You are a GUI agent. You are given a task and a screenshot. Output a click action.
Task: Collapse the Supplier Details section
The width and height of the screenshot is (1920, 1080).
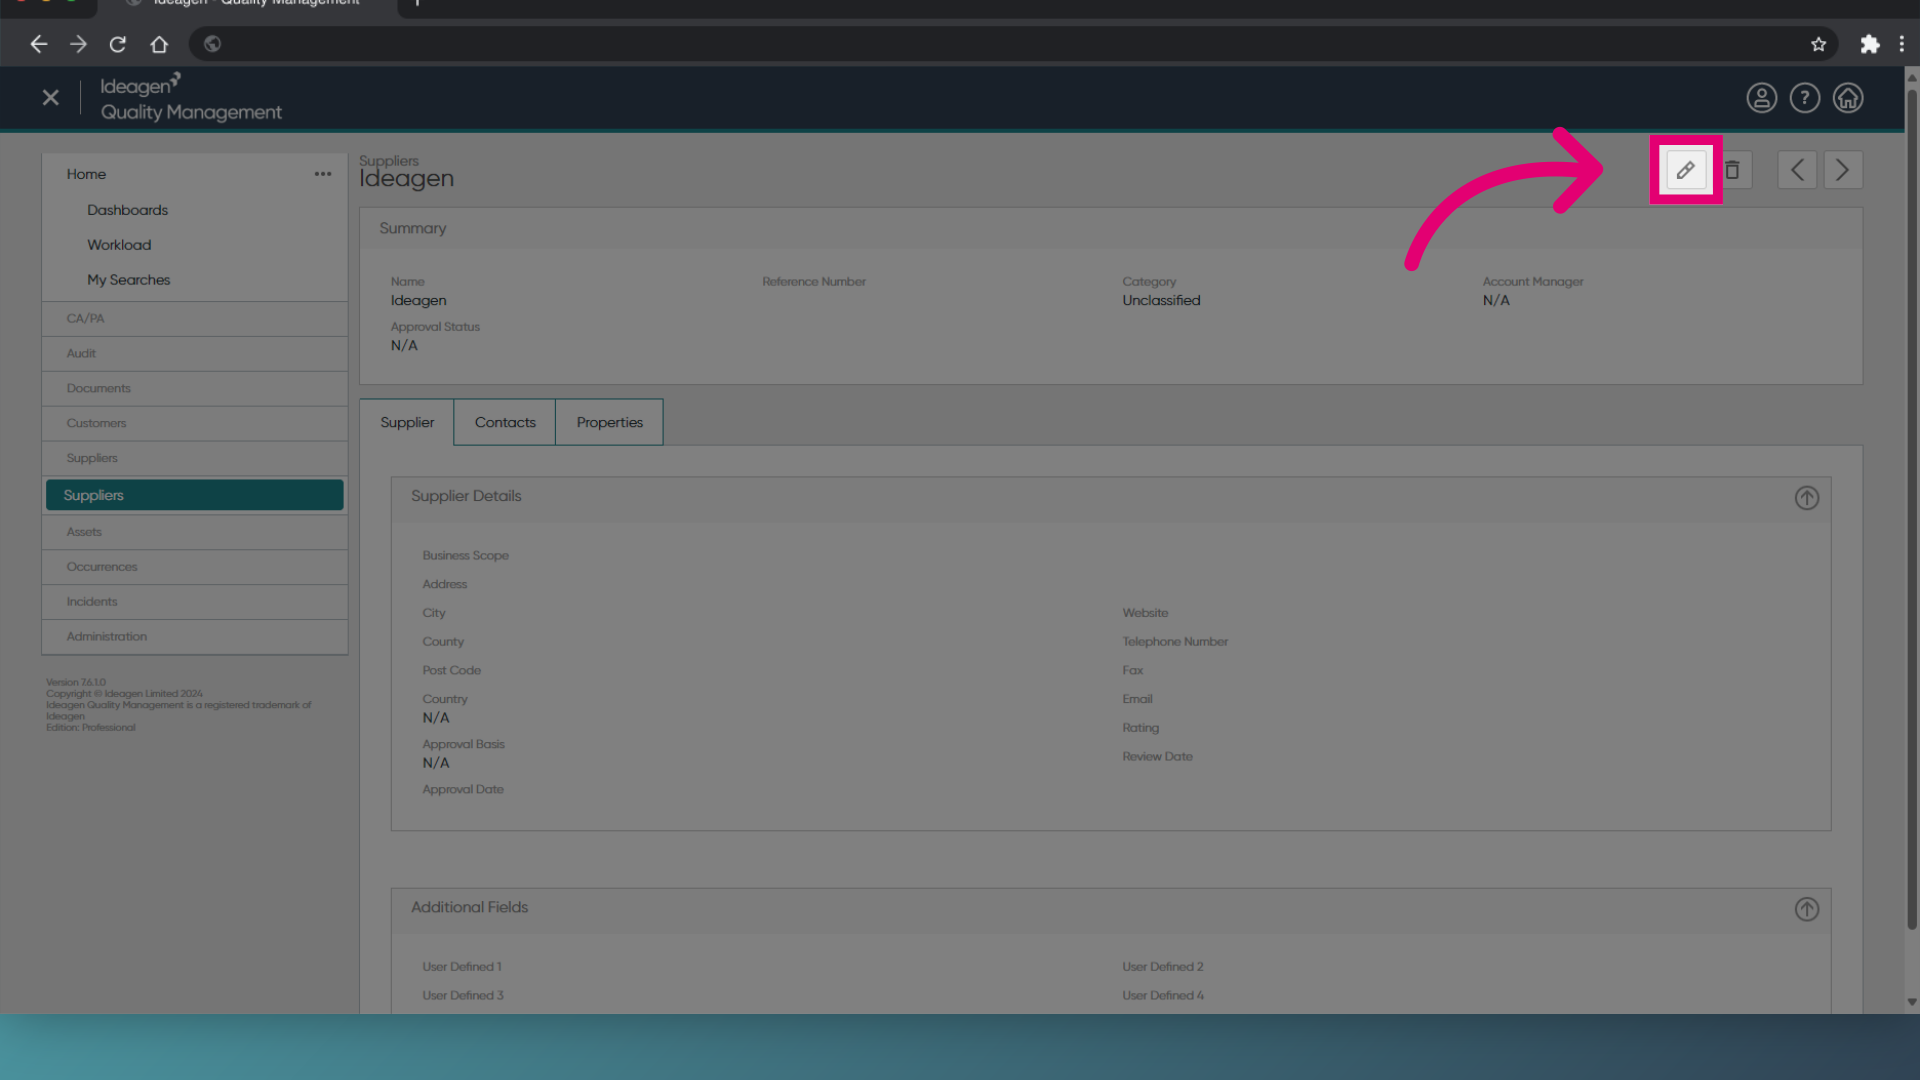click(x=1807, y=498)
